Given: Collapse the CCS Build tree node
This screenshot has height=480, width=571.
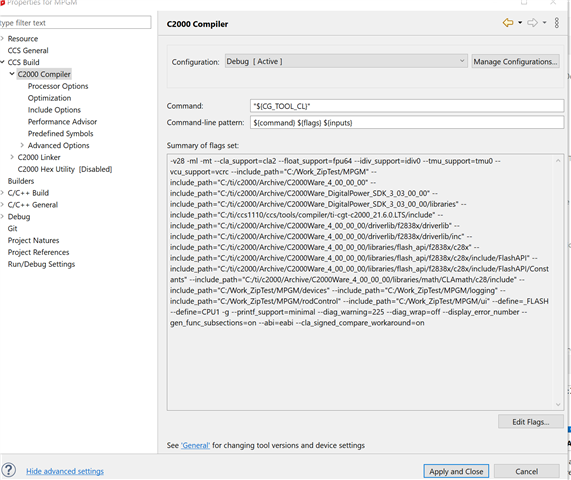Looking at the screenshot, I should (2, 62).
